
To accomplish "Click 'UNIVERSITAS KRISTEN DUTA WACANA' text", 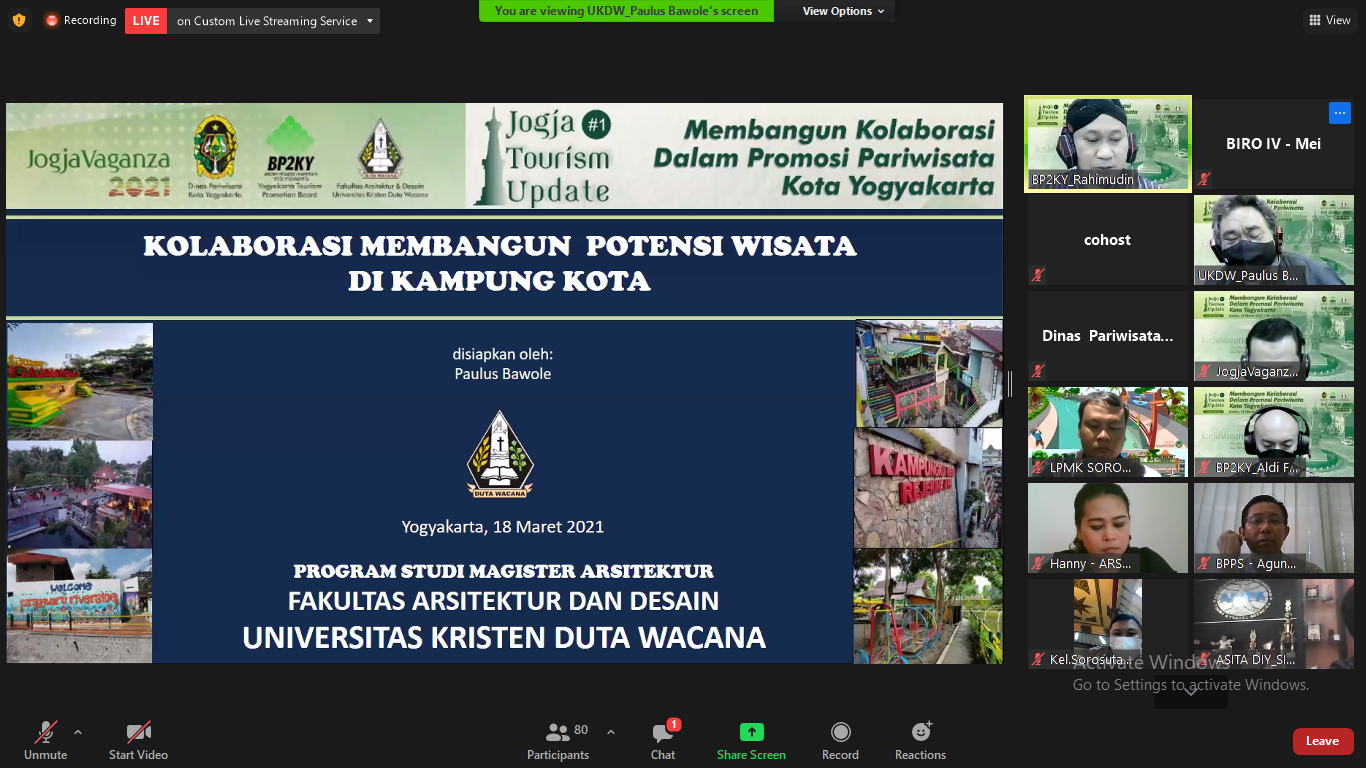I will (x=504, y=637).
